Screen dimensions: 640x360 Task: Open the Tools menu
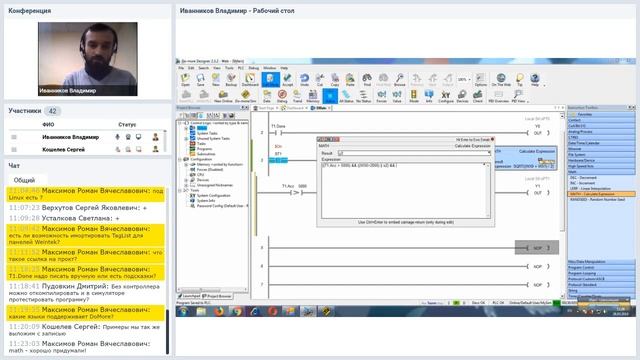(229, 68)
